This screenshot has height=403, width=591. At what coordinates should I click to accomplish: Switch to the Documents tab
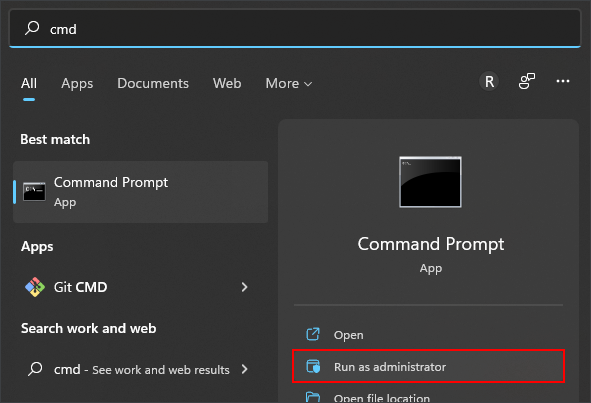coord(153,83)
